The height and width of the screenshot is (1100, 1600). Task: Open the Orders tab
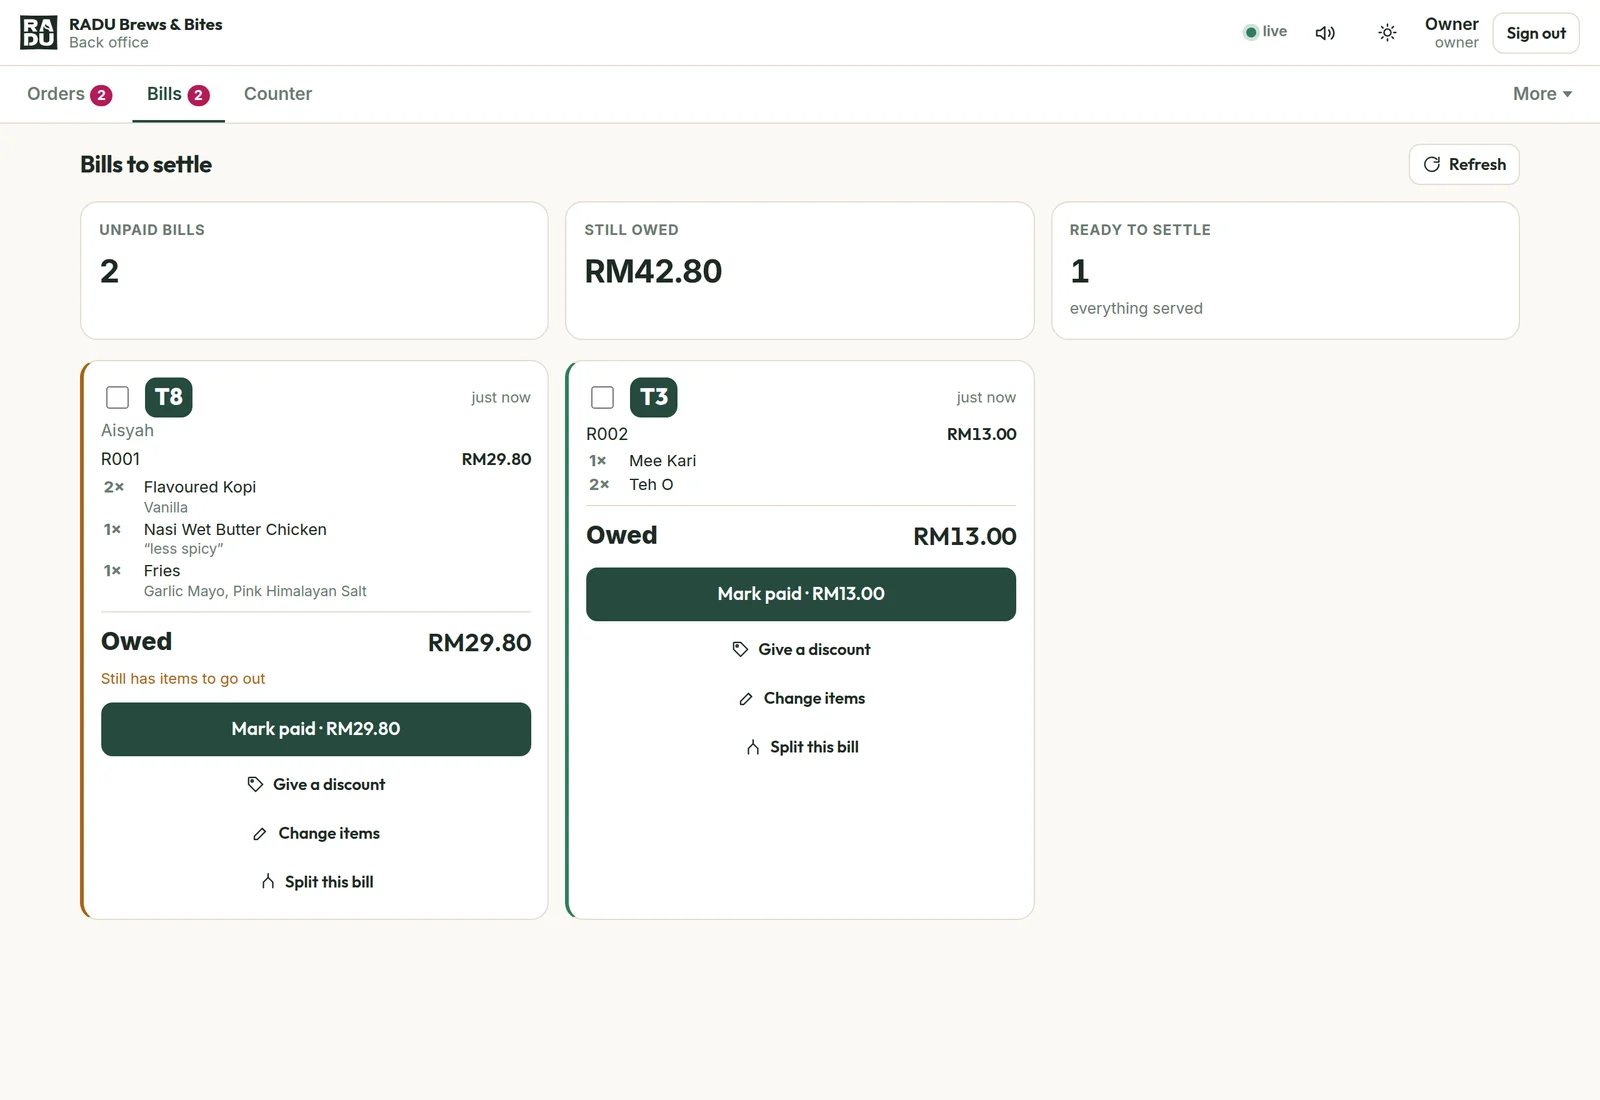pyautogui.click(x=69, y=94)
